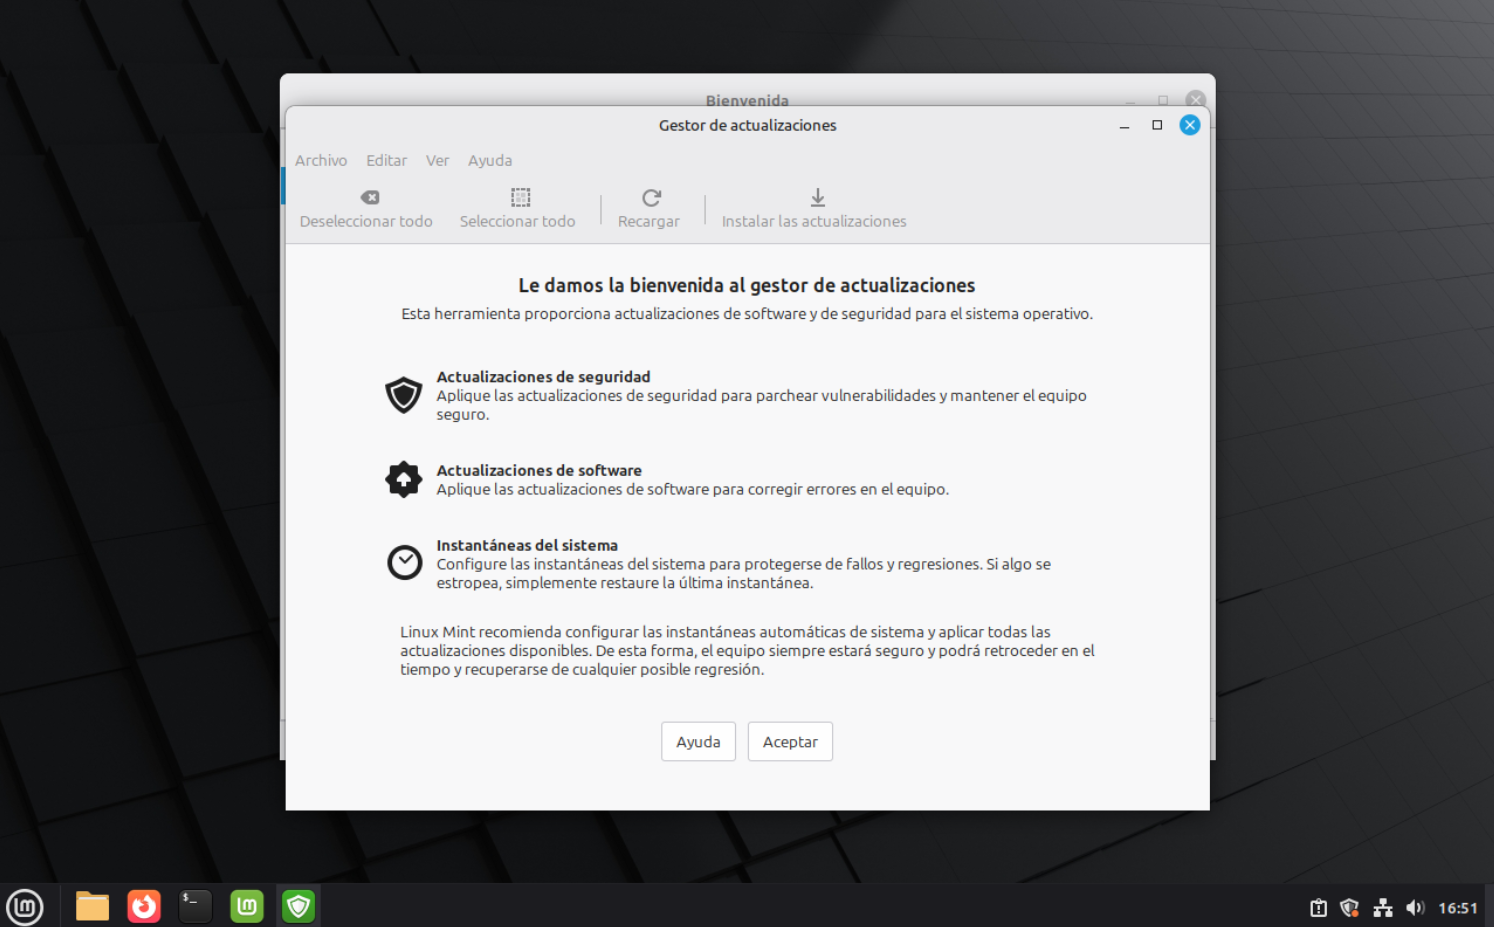Open the Ver menu
This screenshot has height=927, width=1494.
(x=437, y=161)
